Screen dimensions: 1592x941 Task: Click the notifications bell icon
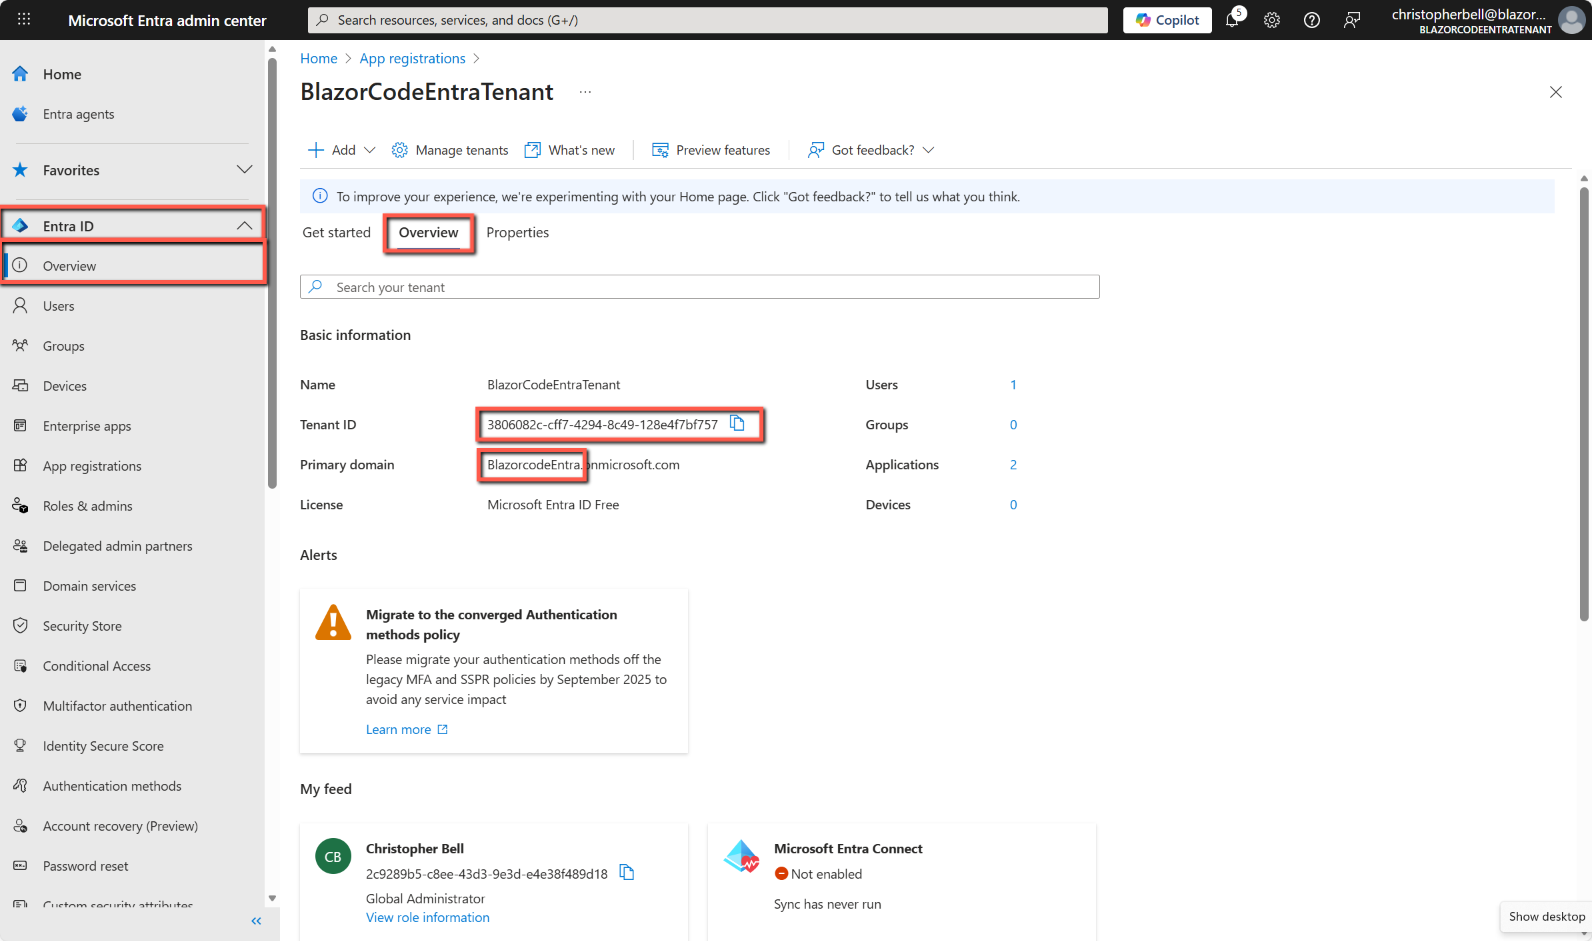click(x=1232, y=20)
